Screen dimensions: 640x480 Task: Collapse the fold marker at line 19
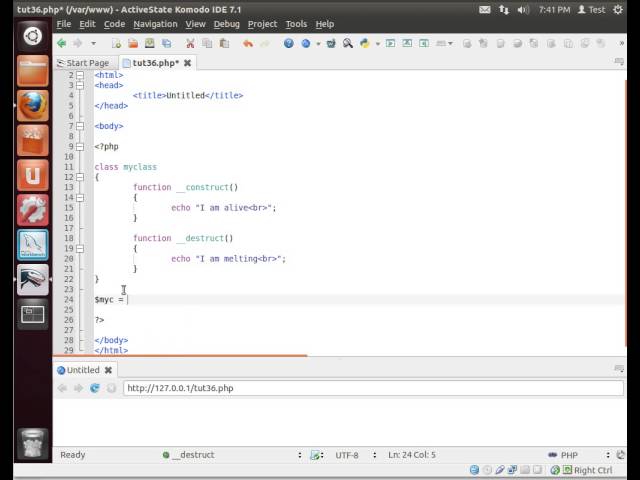[x=80, y=249]
